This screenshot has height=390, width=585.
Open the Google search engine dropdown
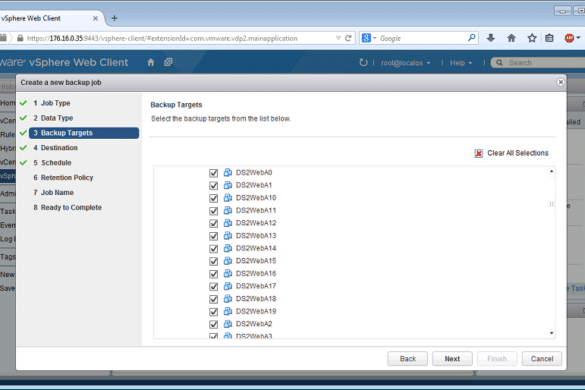click(375, 38)
